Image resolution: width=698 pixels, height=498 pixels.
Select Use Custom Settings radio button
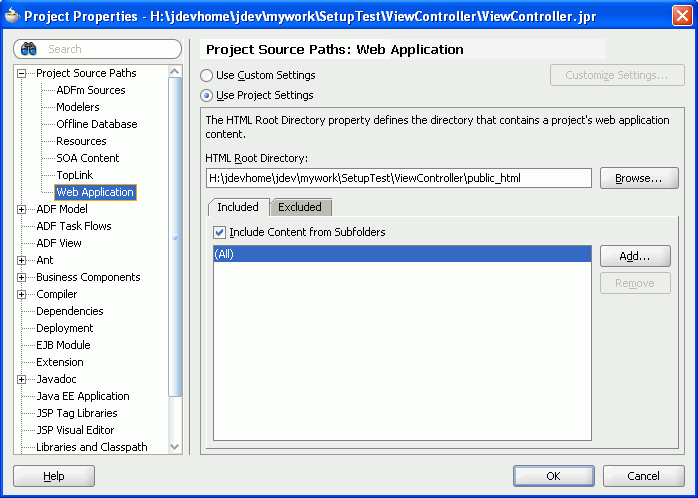pos(206,75)
